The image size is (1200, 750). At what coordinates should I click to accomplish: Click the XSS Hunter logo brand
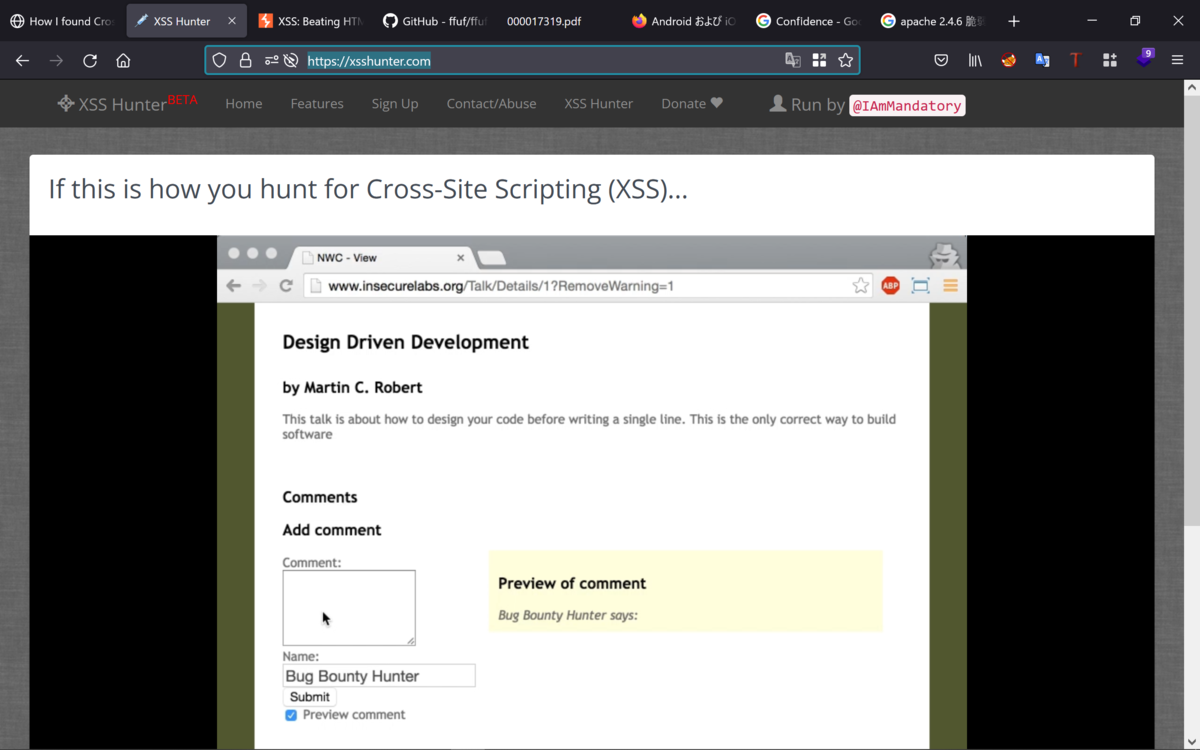click(127, 103)
